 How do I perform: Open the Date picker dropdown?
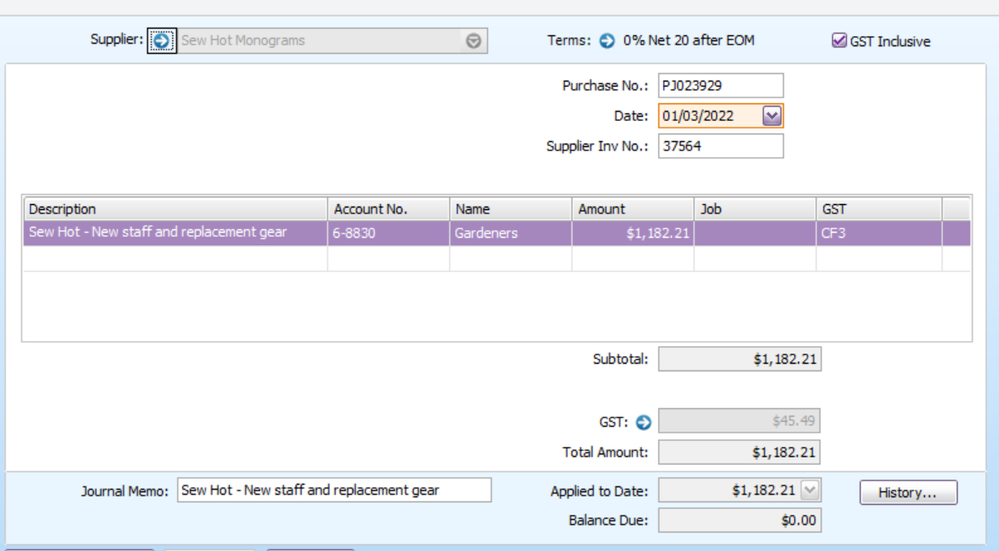point(771,116)
